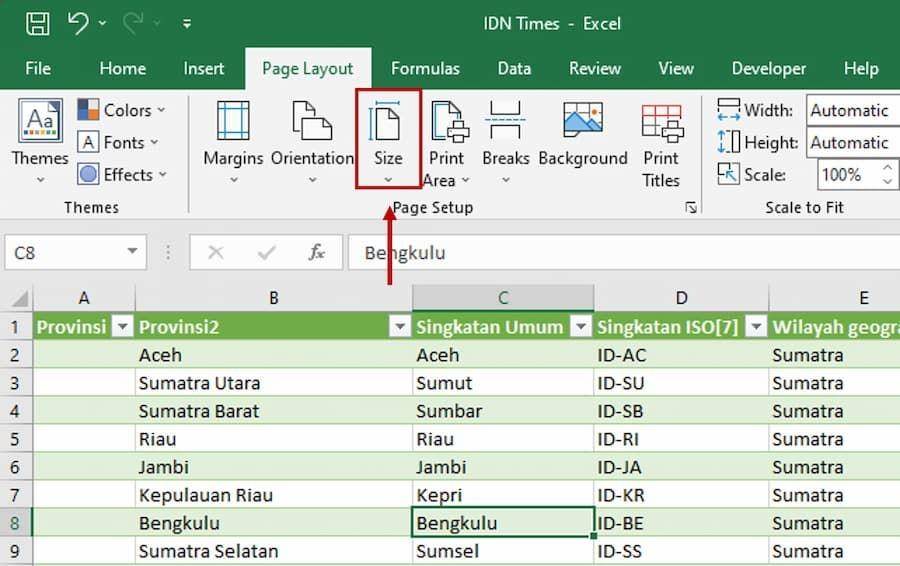This screenshot has width=900, height=566.
Task: Click cell containing Sumatra Utara
Action: 274,383
